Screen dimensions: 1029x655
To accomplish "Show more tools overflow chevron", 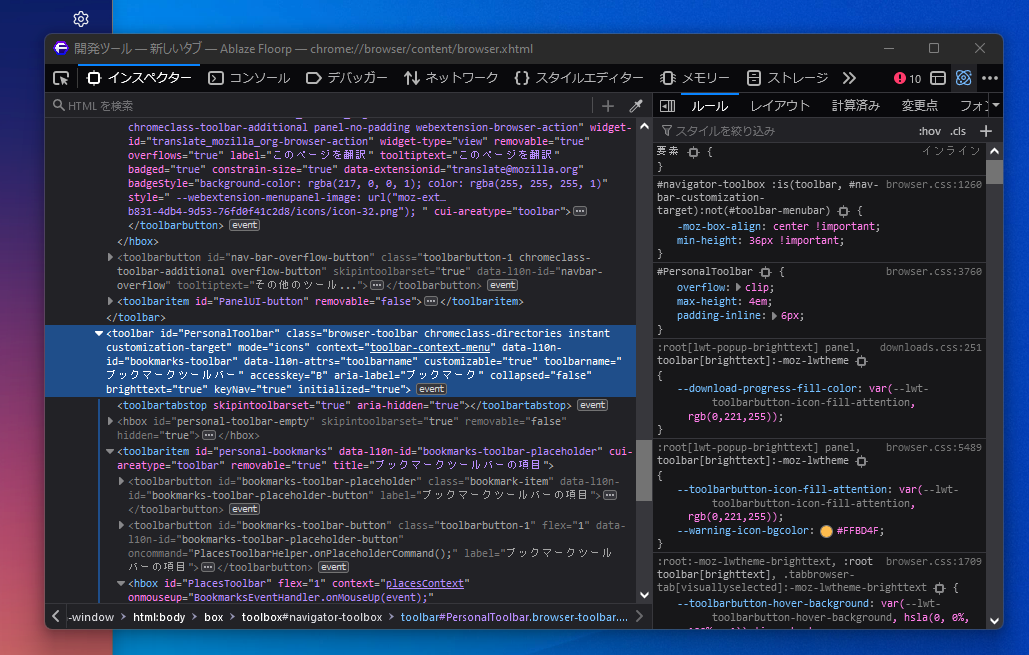I will coord(849,78).
